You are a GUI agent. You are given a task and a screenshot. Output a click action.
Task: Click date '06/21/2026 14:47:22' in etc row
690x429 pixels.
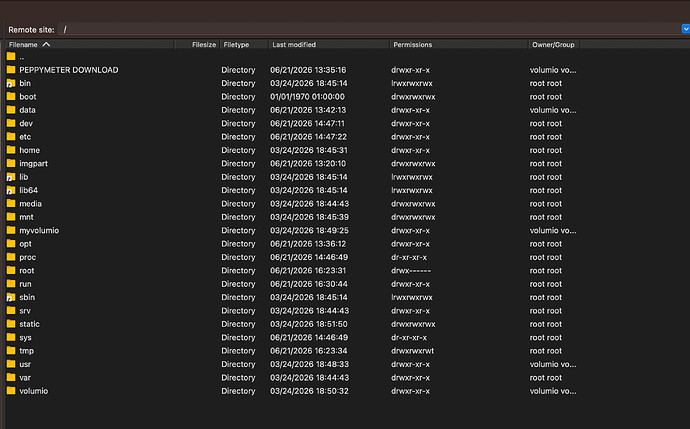click(308, 137)
